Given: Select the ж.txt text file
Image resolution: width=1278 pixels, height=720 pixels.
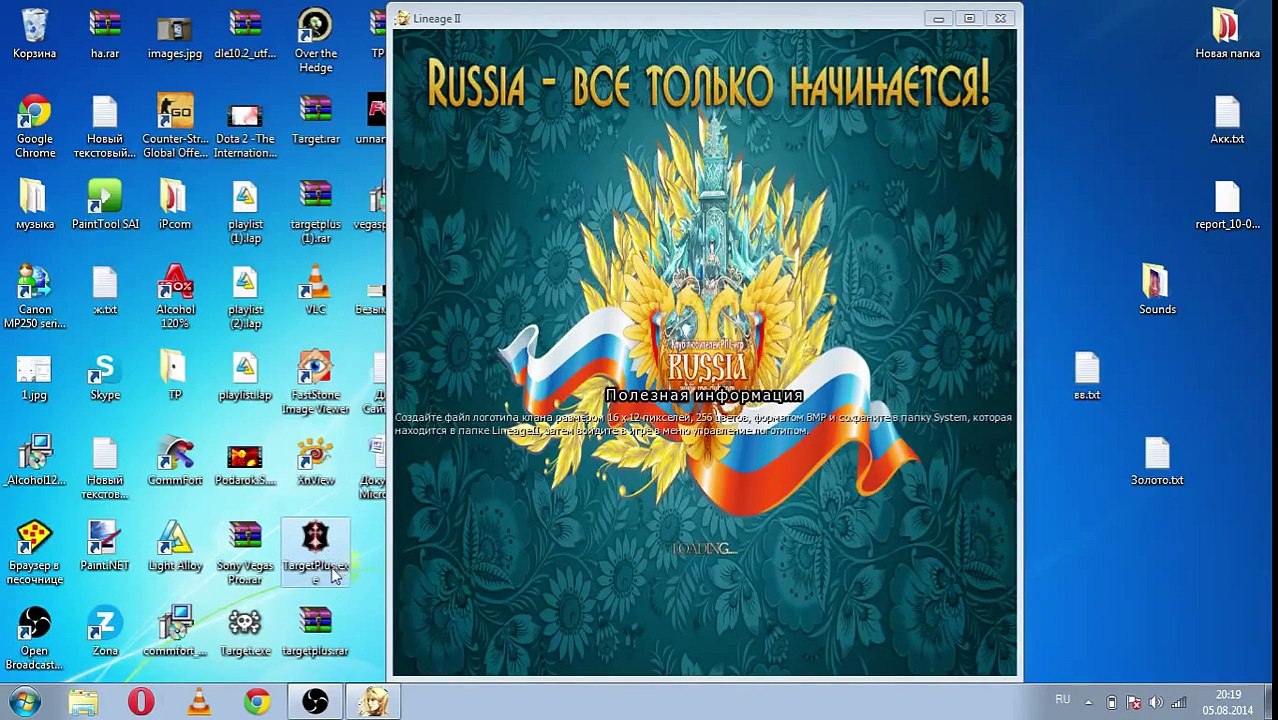Looking at the screenshot, I should point(104,290).
